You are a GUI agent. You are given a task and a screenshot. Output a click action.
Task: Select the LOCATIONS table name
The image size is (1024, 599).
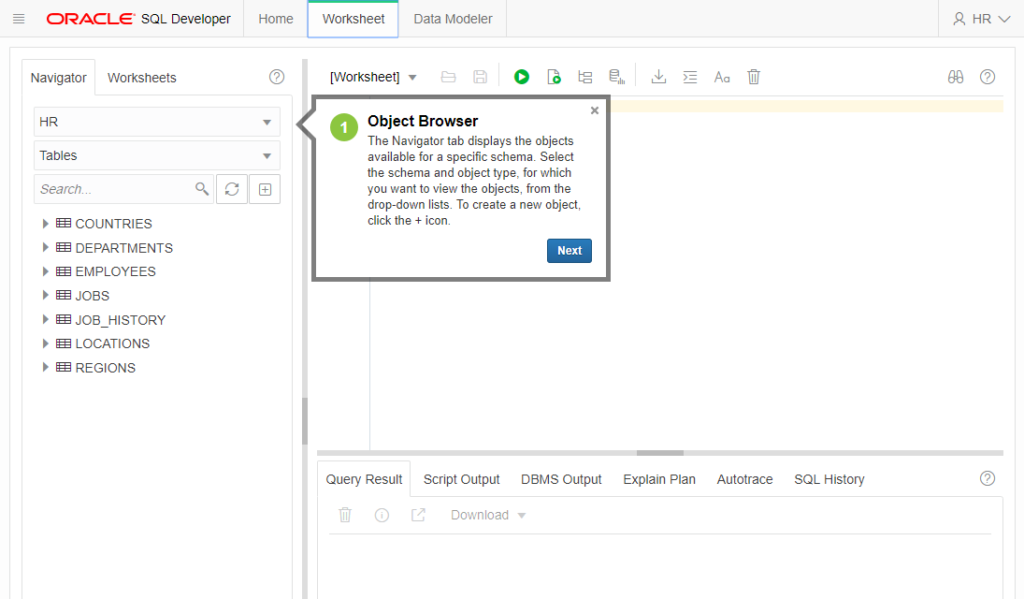click(x=112, y=344)
